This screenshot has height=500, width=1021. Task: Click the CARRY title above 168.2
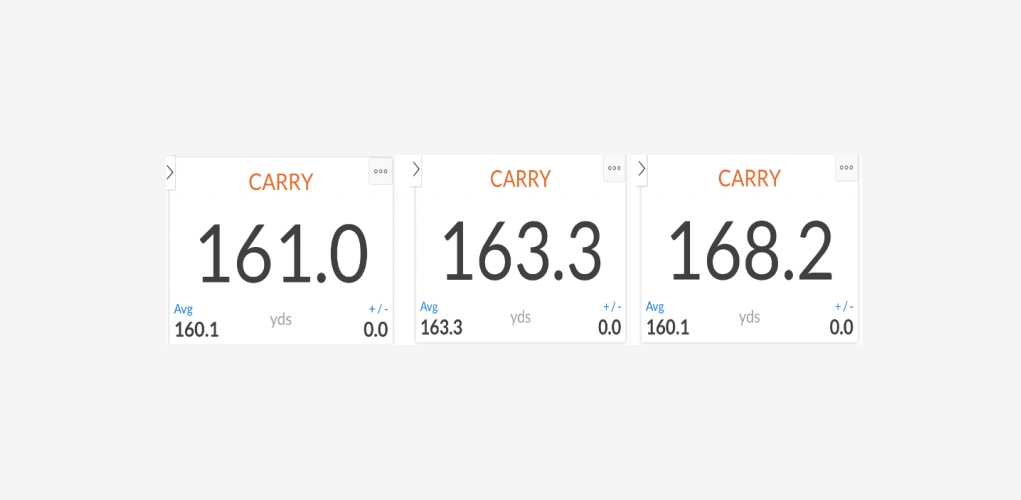749,179
